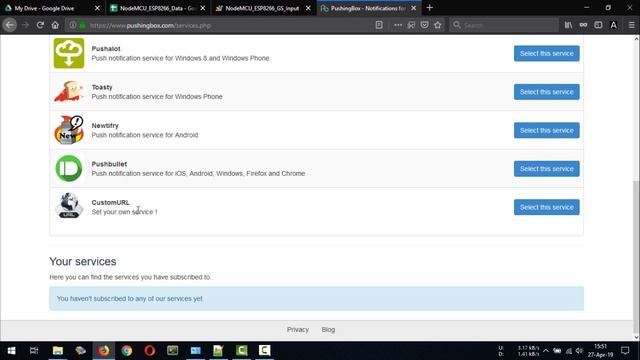Open the Blog footer link
This screenshot has width=640, height=360.
pos(328,329)
